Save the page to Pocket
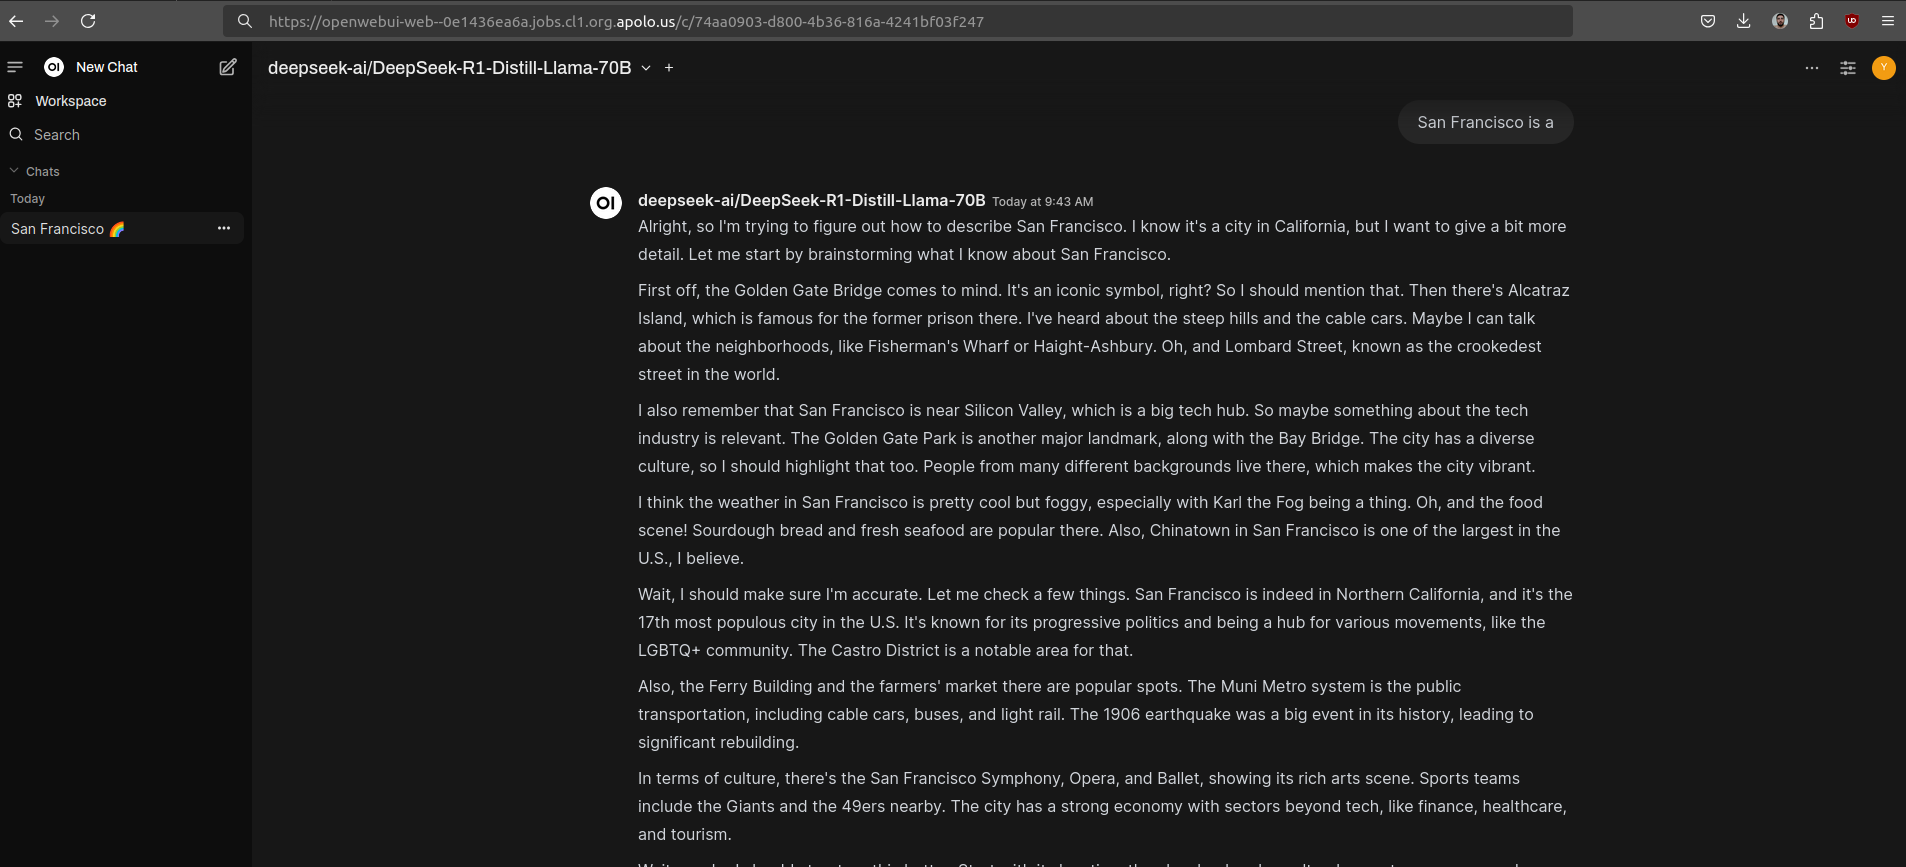This screenshot has width=1906, height=867. point(1708,21)
